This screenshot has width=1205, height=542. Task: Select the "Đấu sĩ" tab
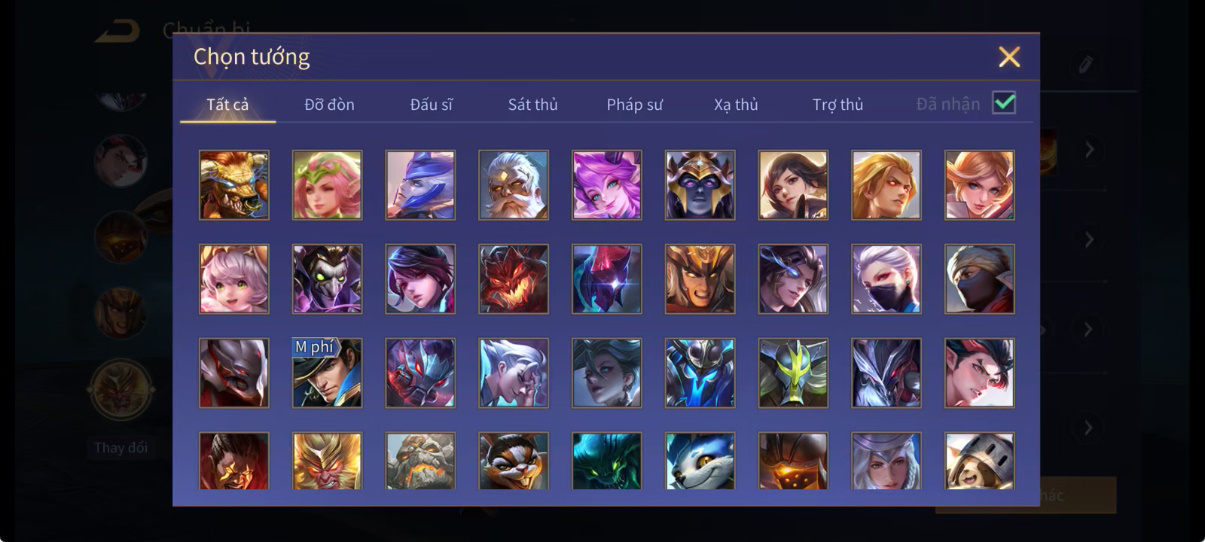(431, 104)
